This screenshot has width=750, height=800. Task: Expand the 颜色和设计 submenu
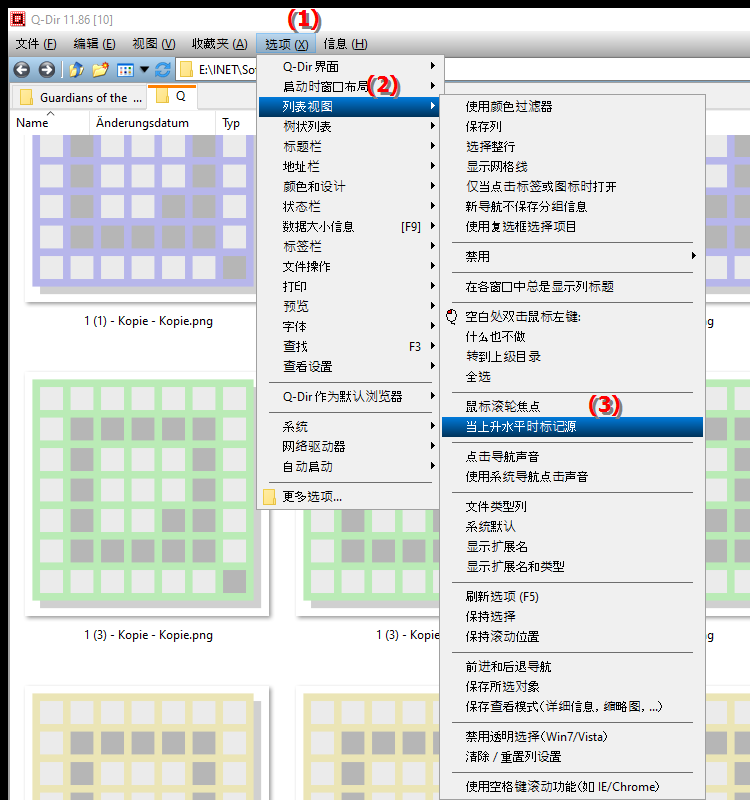pyautogui.click(x=349, y=186)
